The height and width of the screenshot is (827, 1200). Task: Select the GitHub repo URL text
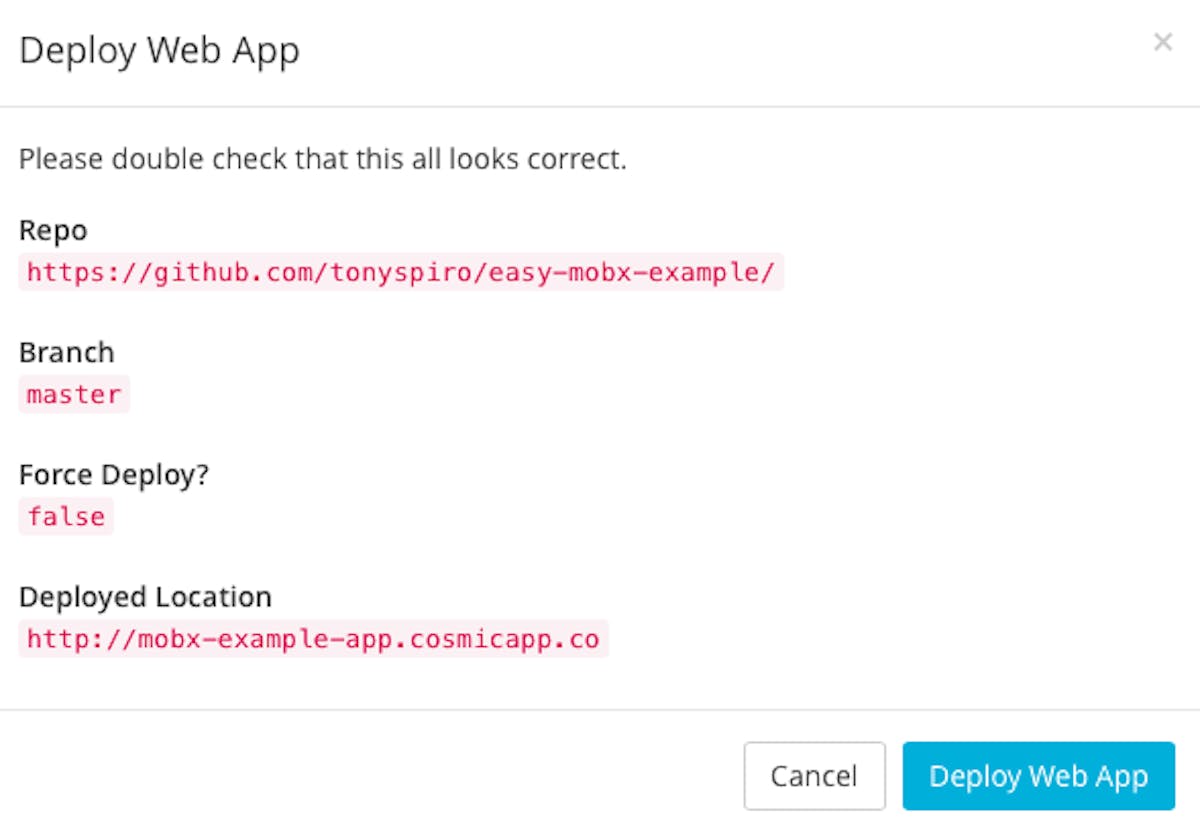(401, 272)
